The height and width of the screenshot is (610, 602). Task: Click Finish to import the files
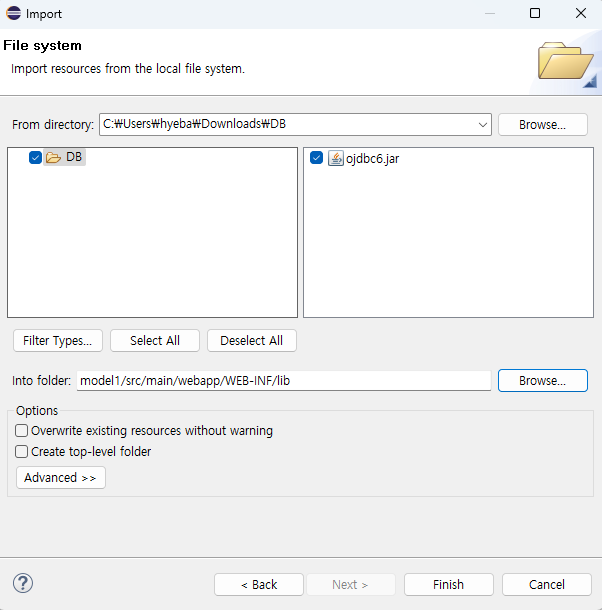click(x=449, y=584)
